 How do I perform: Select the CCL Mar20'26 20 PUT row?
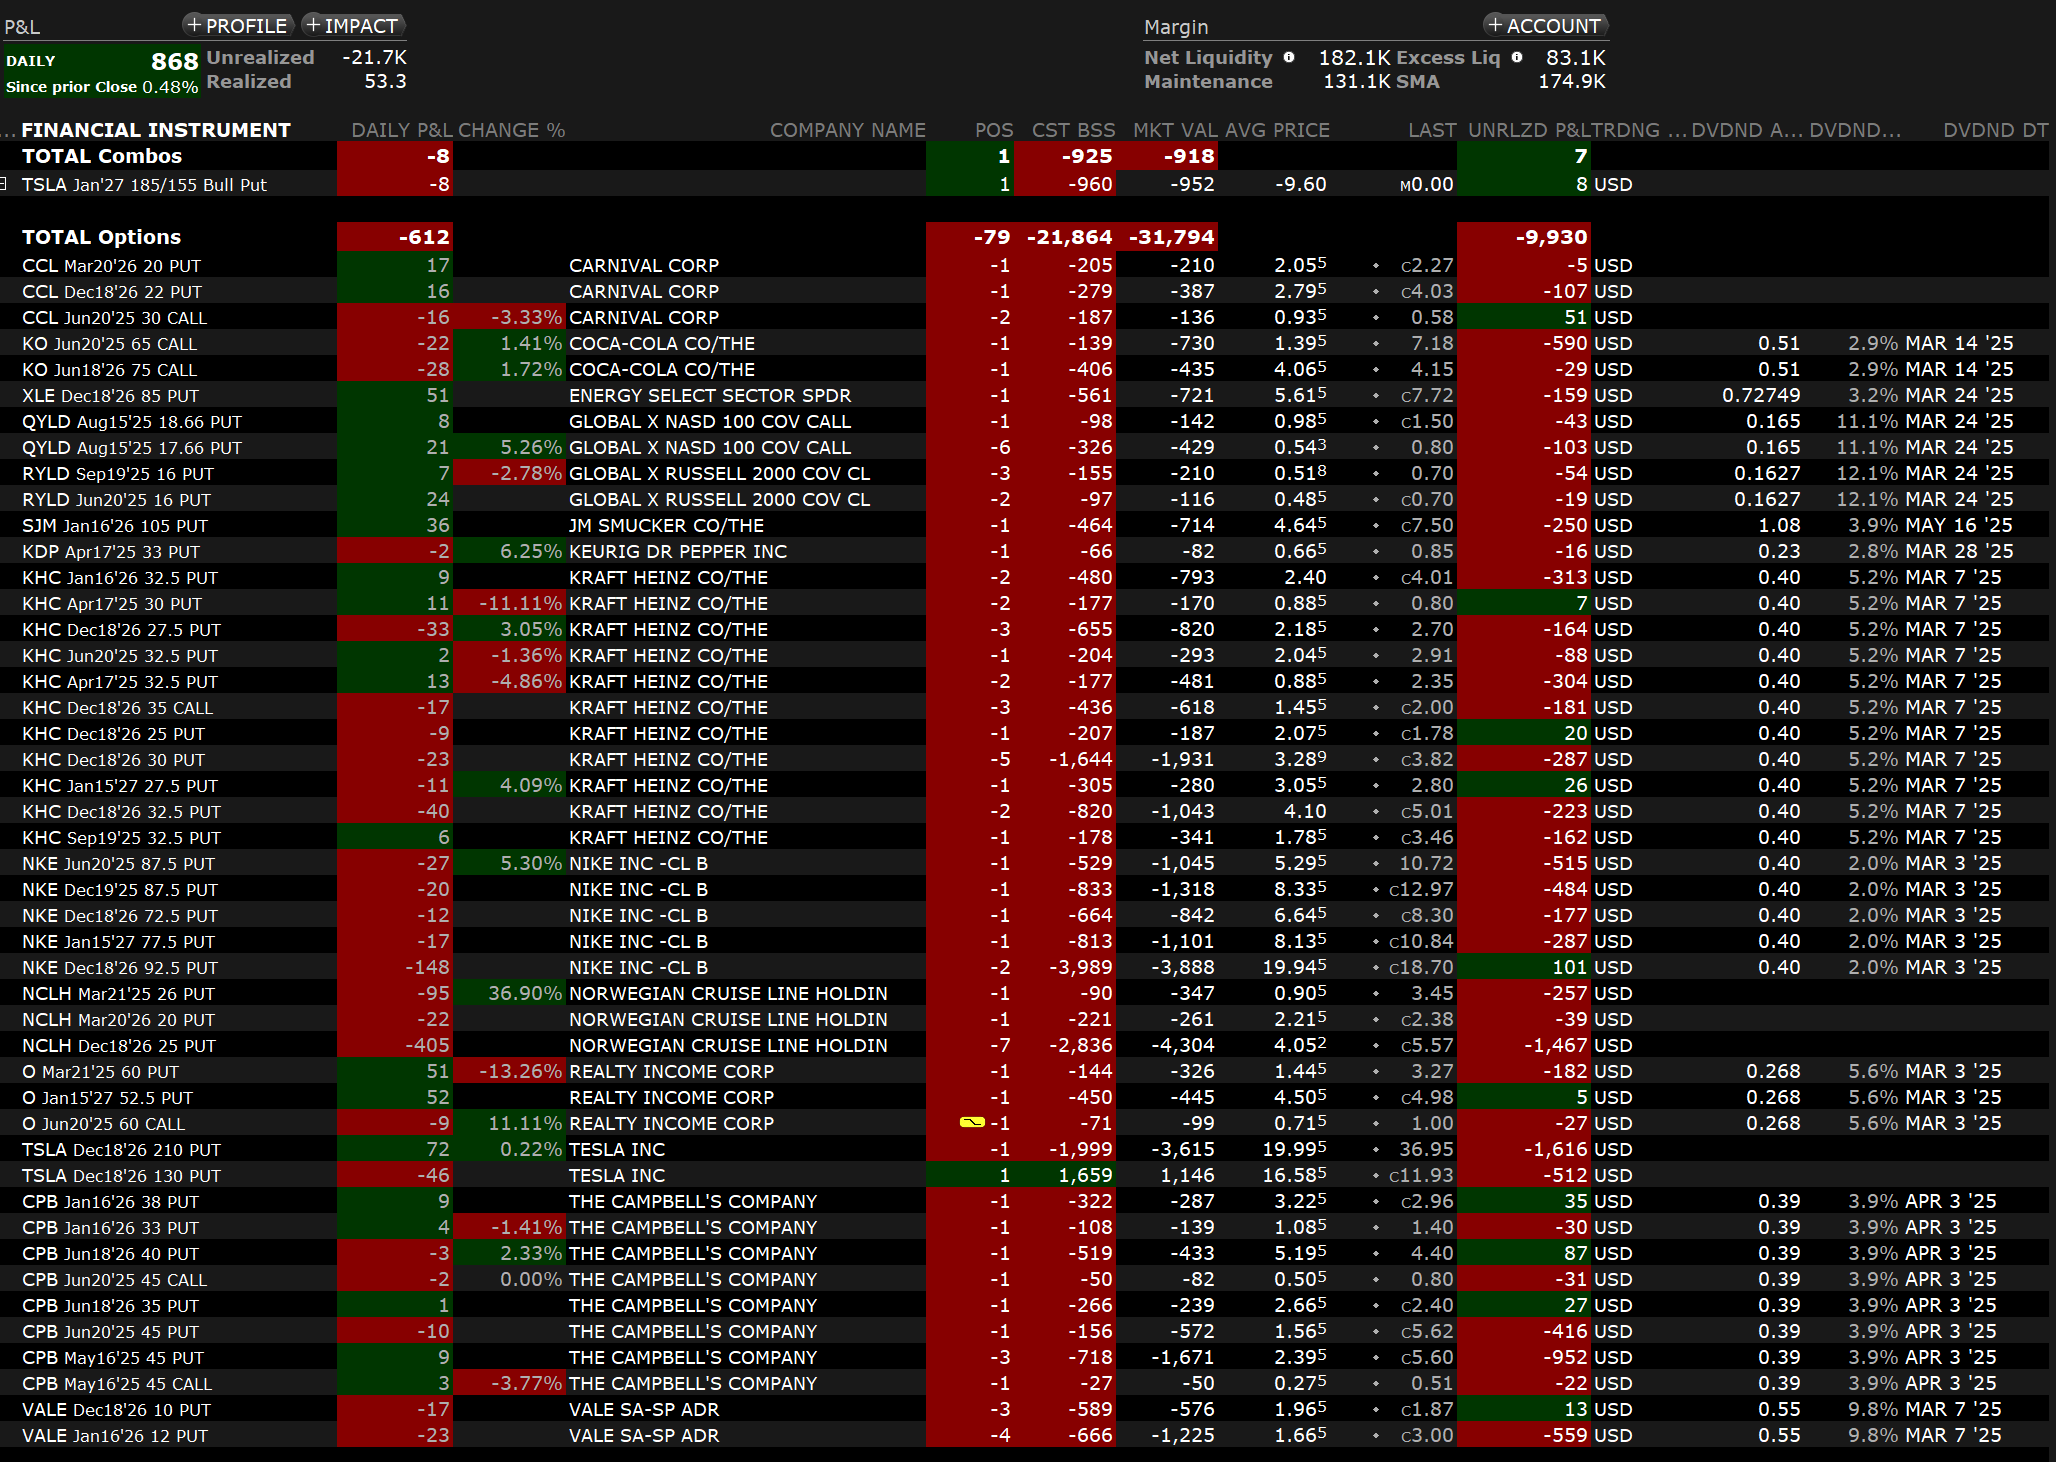[1024, 265]
